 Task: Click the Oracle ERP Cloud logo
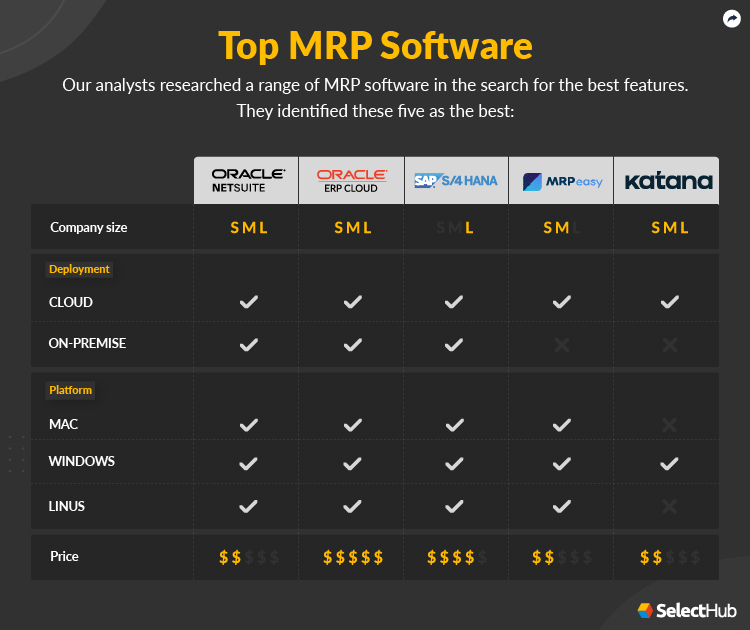[352, 181]
